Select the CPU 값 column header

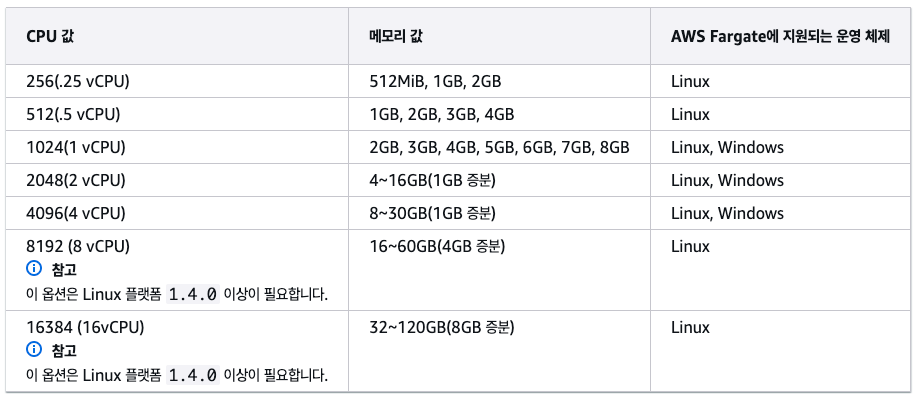click(x=177, y=36)
